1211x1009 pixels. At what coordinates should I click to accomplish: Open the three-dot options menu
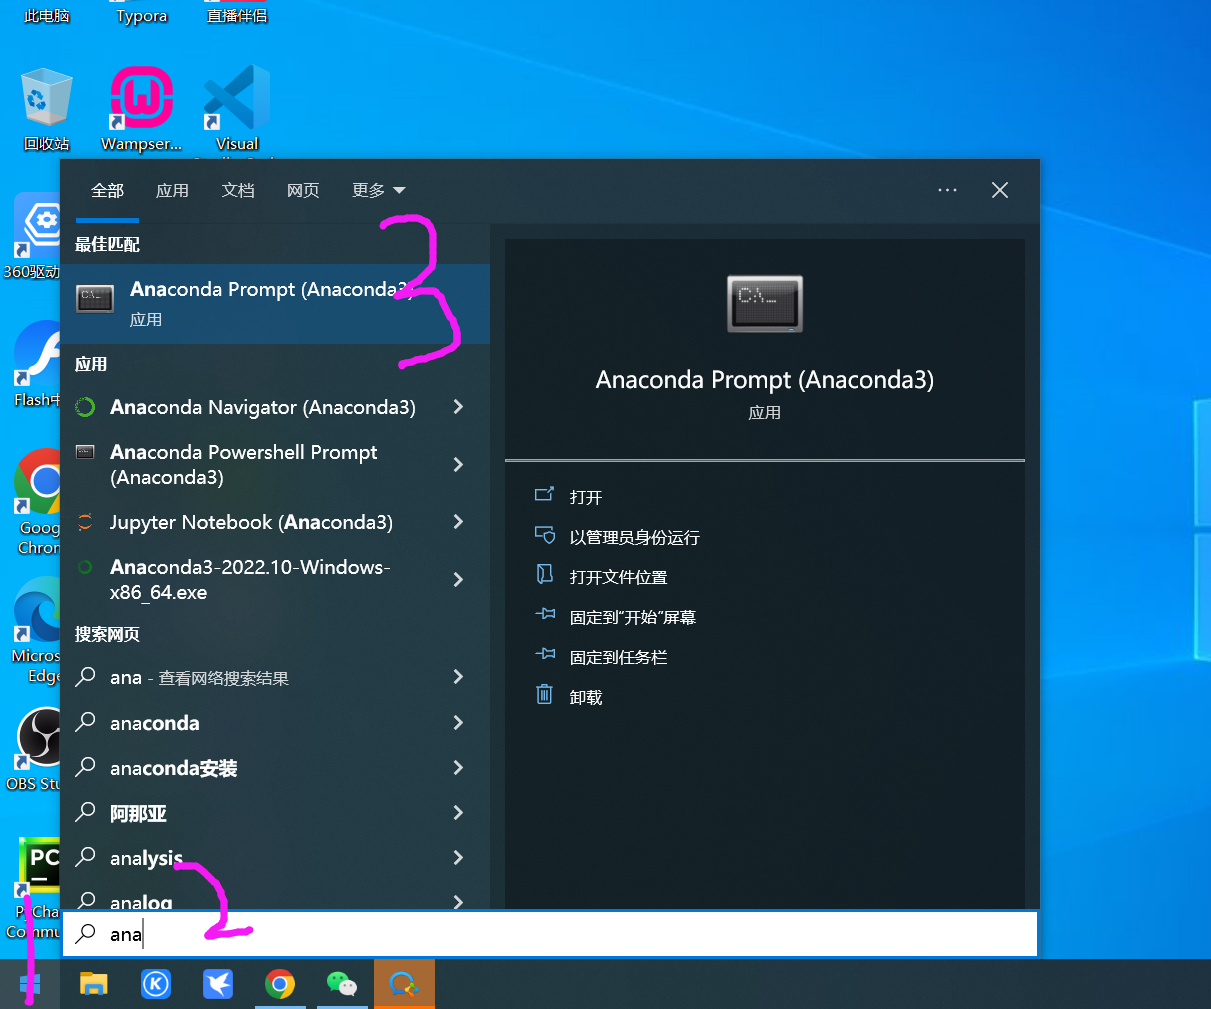coord(947,190)
